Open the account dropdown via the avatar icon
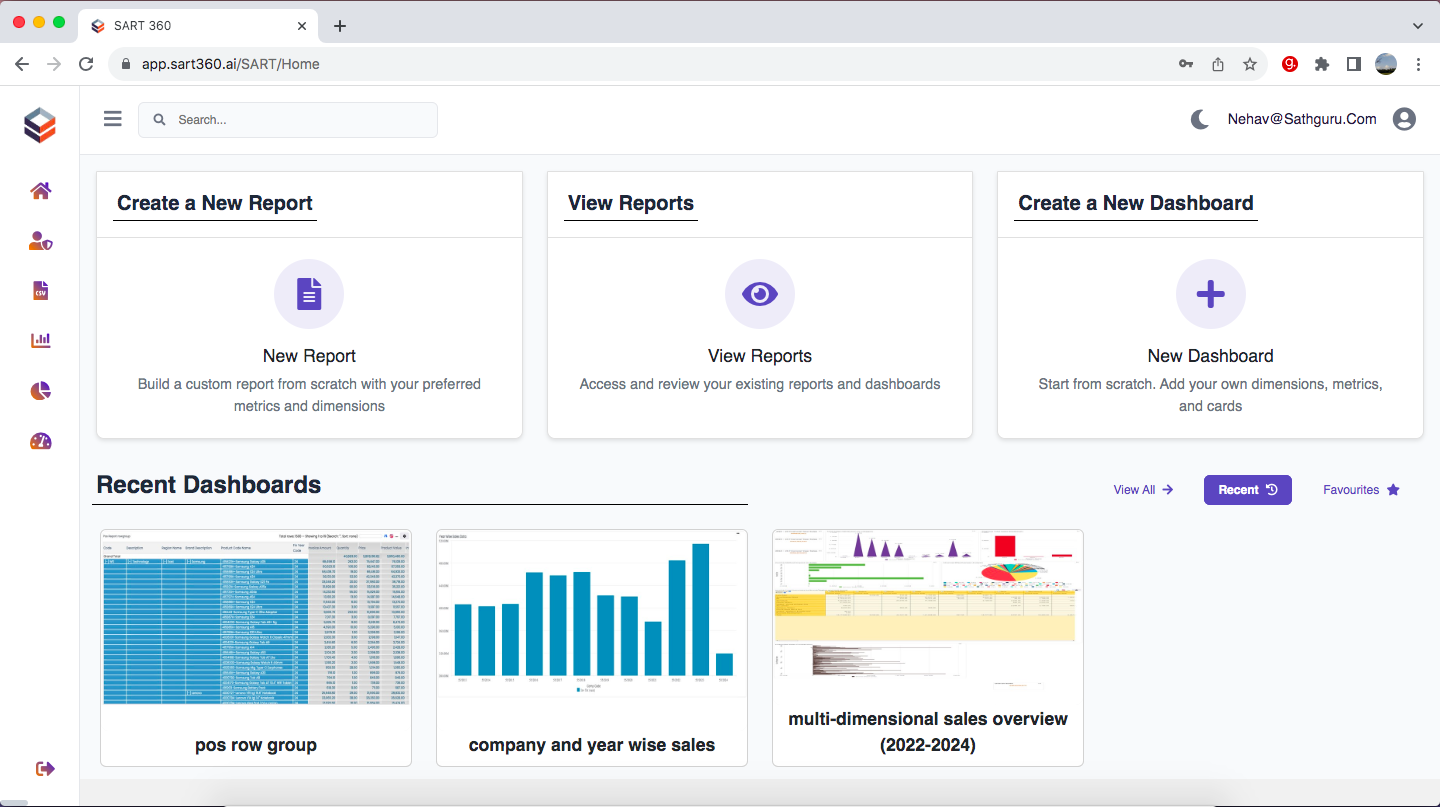The height and width of the screenshot is (807, 1440). [1404, 118]
